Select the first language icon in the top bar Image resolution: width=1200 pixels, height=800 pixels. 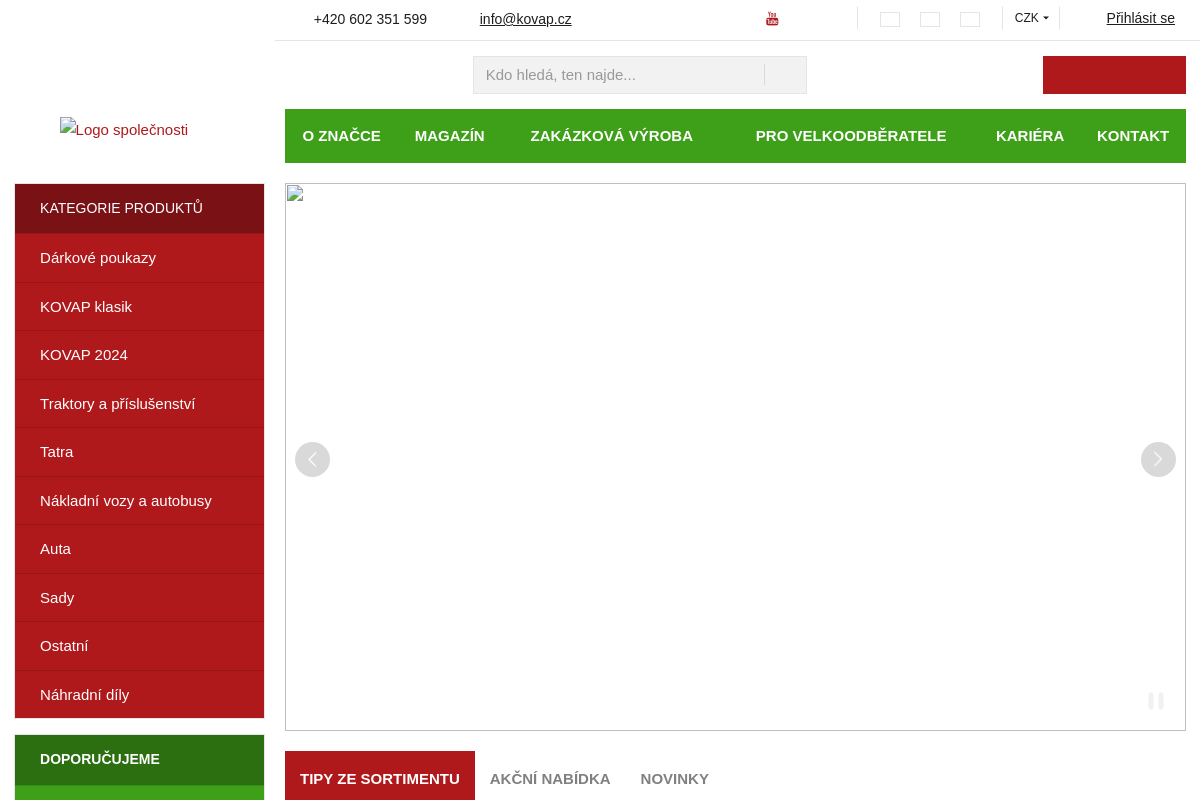pyautogui.click(x=890, y=19)
